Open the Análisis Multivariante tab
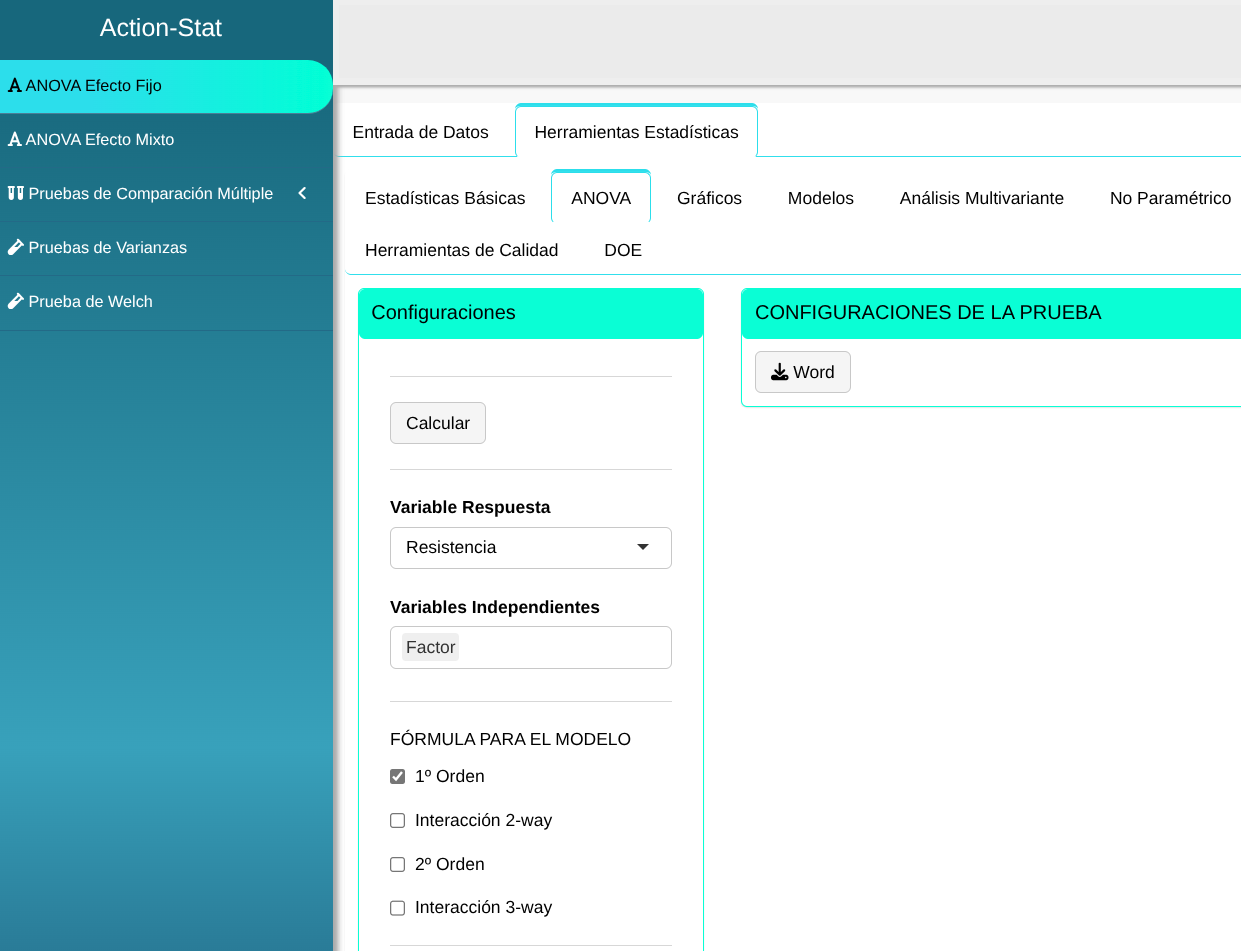Image resolution: width=1241 pixels, height=951 pixels. pyautogui.click(x=981, y=198)
